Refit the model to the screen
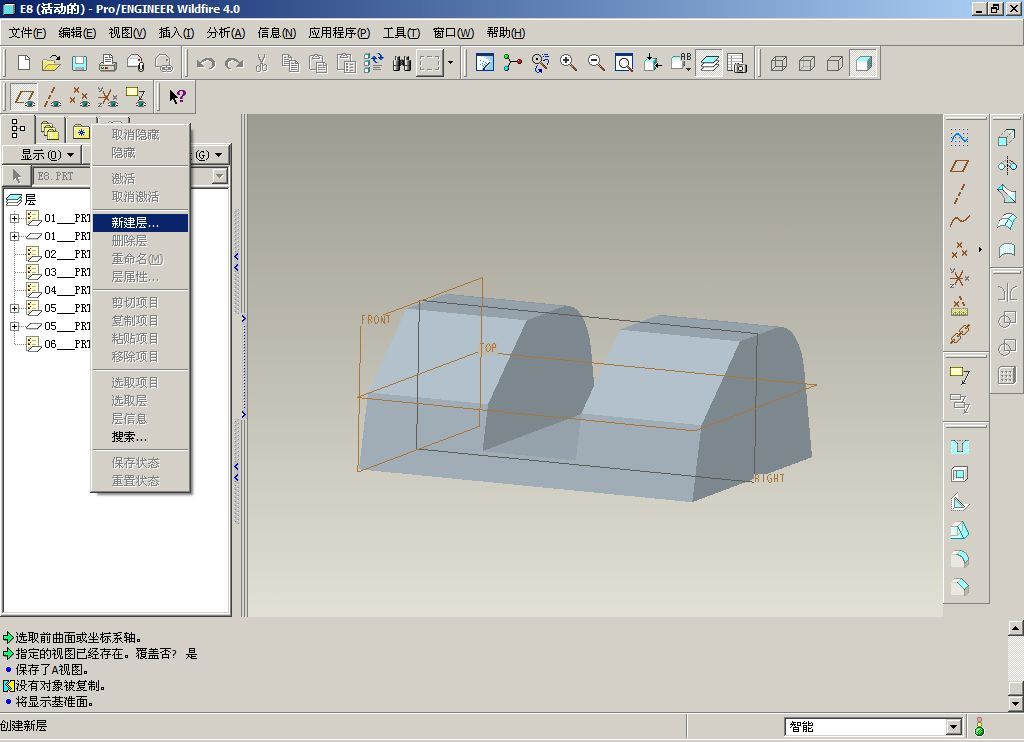 tap(624, 63)
